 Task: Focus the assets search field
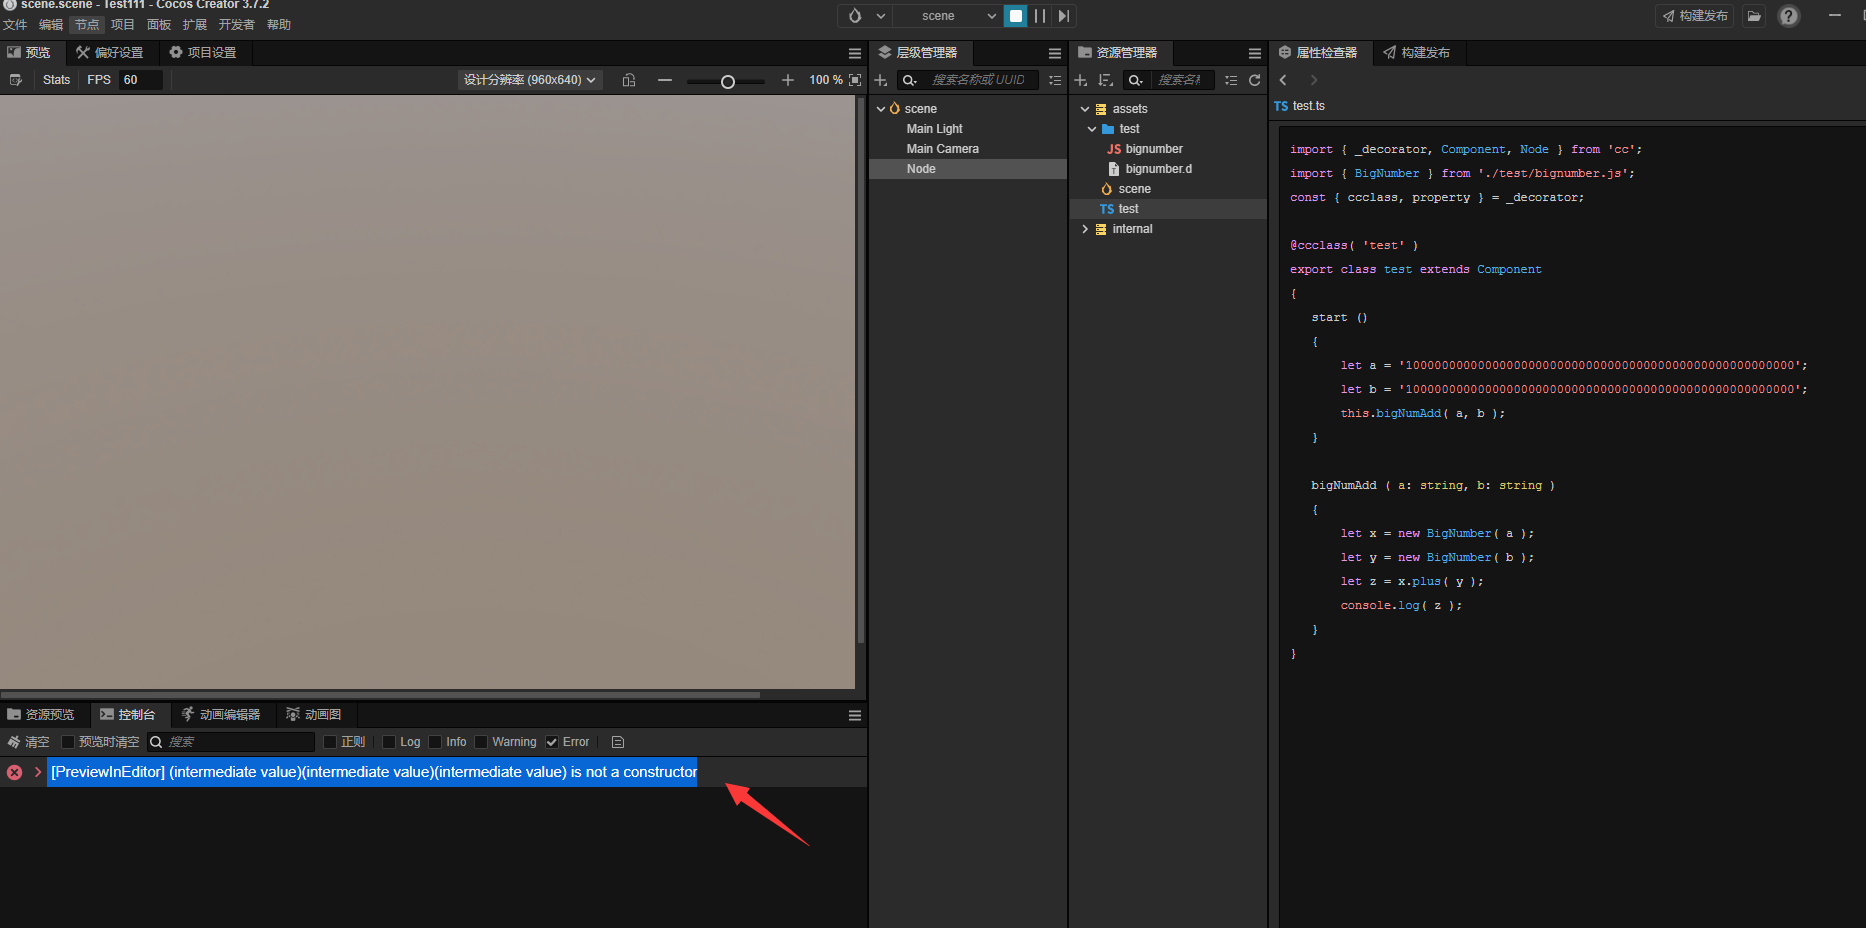(1182, 80)
